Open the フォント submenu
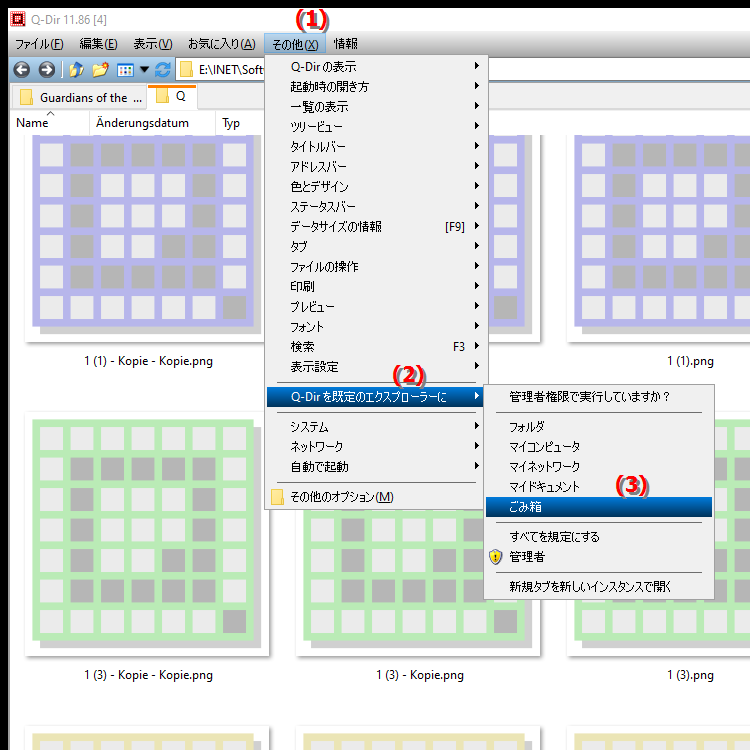Image resolution: width=750 pixels, height=750 pixels. coord(377,327)
